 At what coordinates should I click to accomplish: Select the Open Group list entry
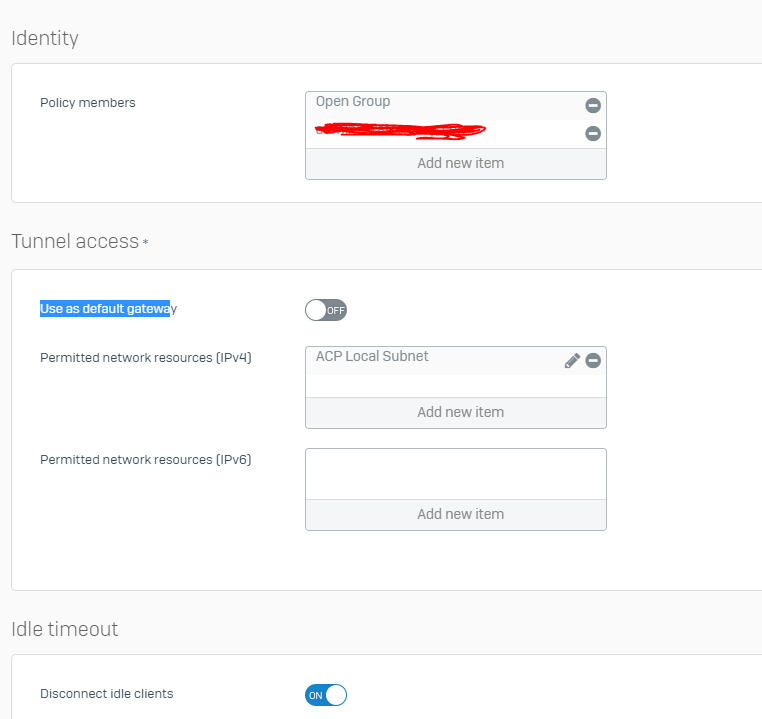pyautogui.click(x=400, y=103)
